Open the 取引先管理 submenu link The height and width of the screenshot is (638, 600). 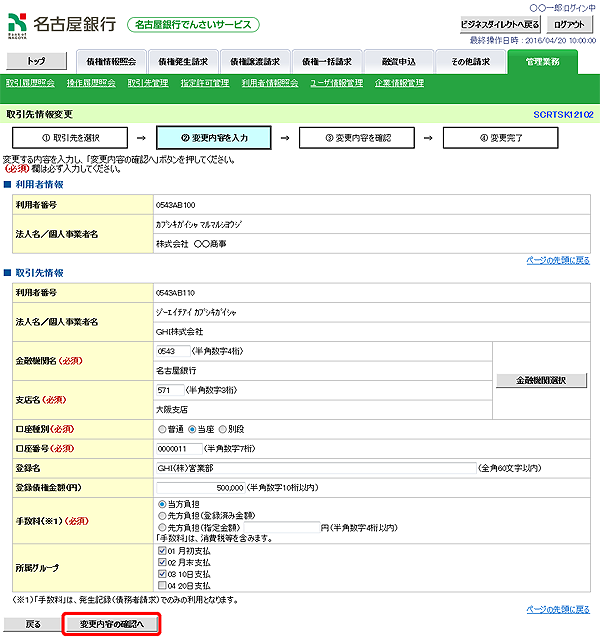148,83
